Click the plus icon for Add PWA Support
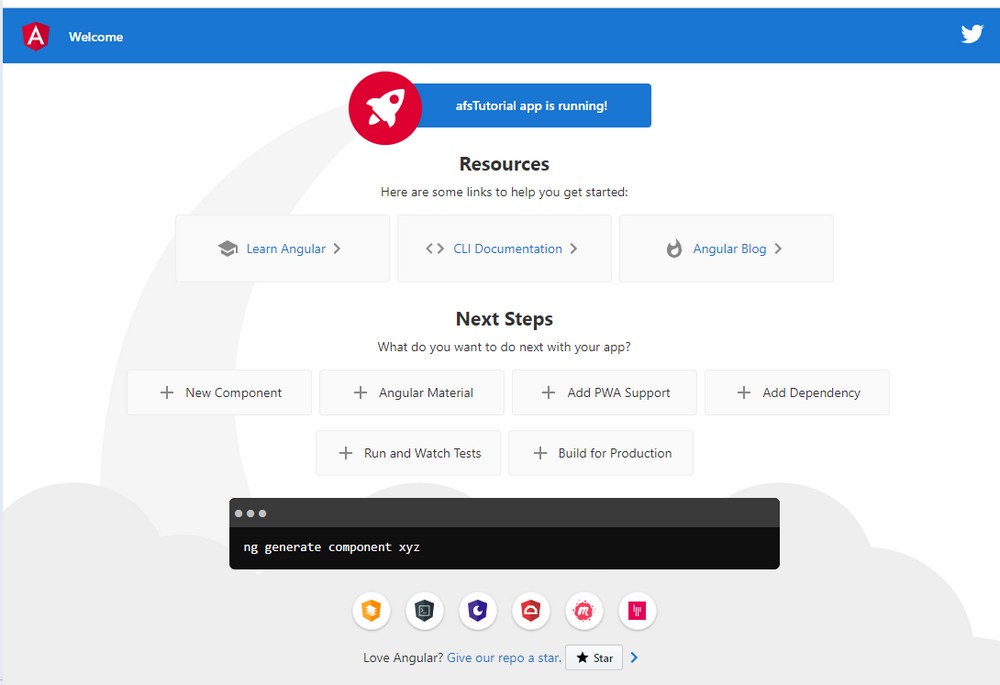Viewport: 1000px width, 685px height. [x=548, y=393]
